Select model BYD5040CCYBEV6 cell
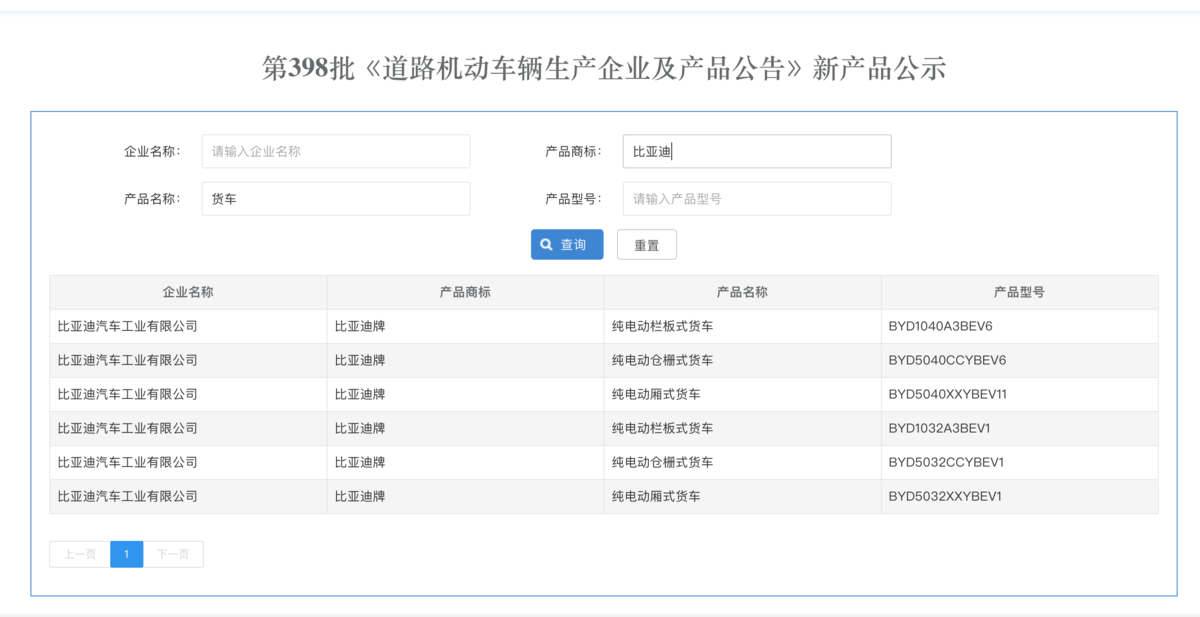 point(947,360)
